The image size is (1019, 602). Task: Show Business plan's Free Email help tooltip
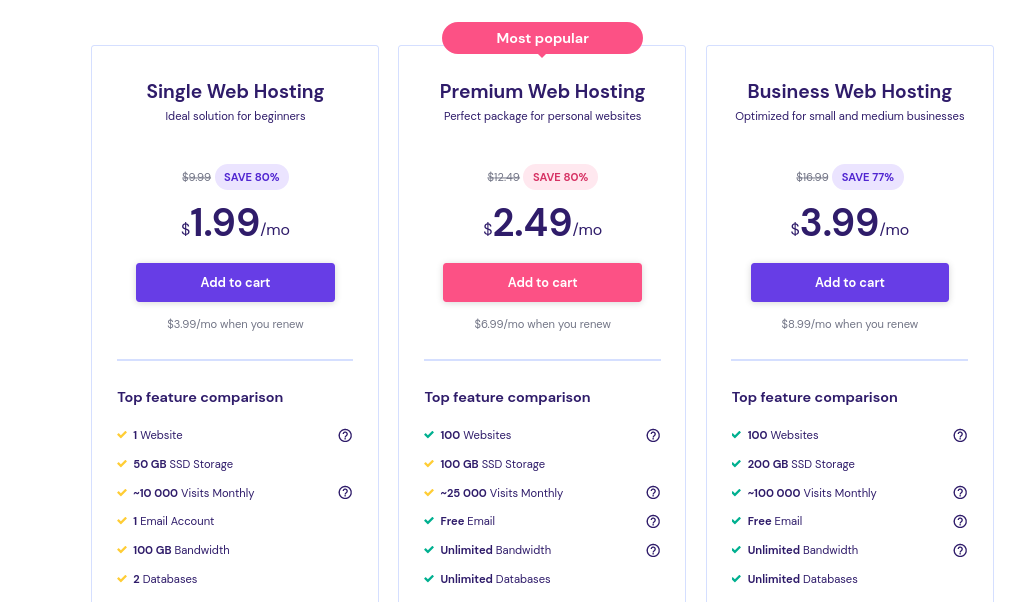(960, 521)
